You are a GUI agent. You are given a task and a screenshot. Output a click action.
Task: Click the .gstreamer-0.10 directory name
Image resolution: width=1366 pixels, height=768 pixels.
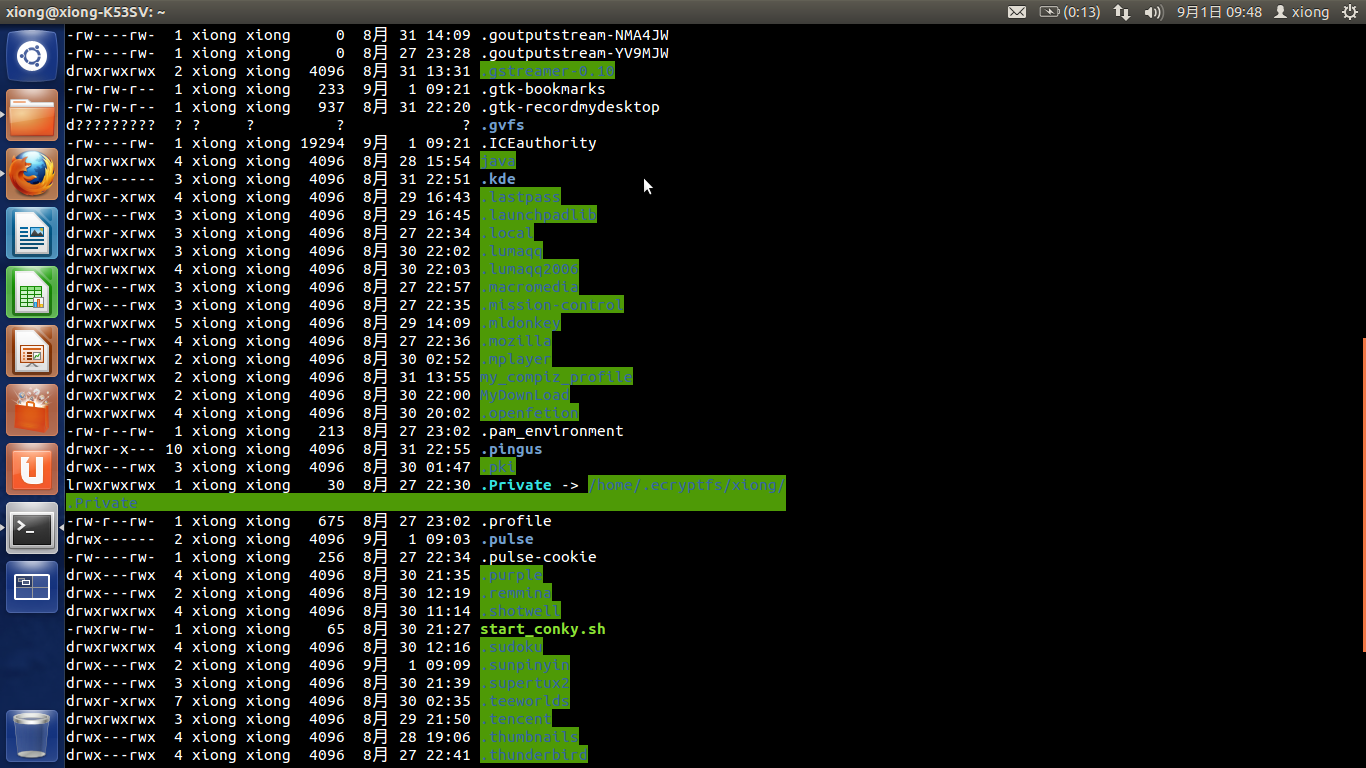pos(547,71)
